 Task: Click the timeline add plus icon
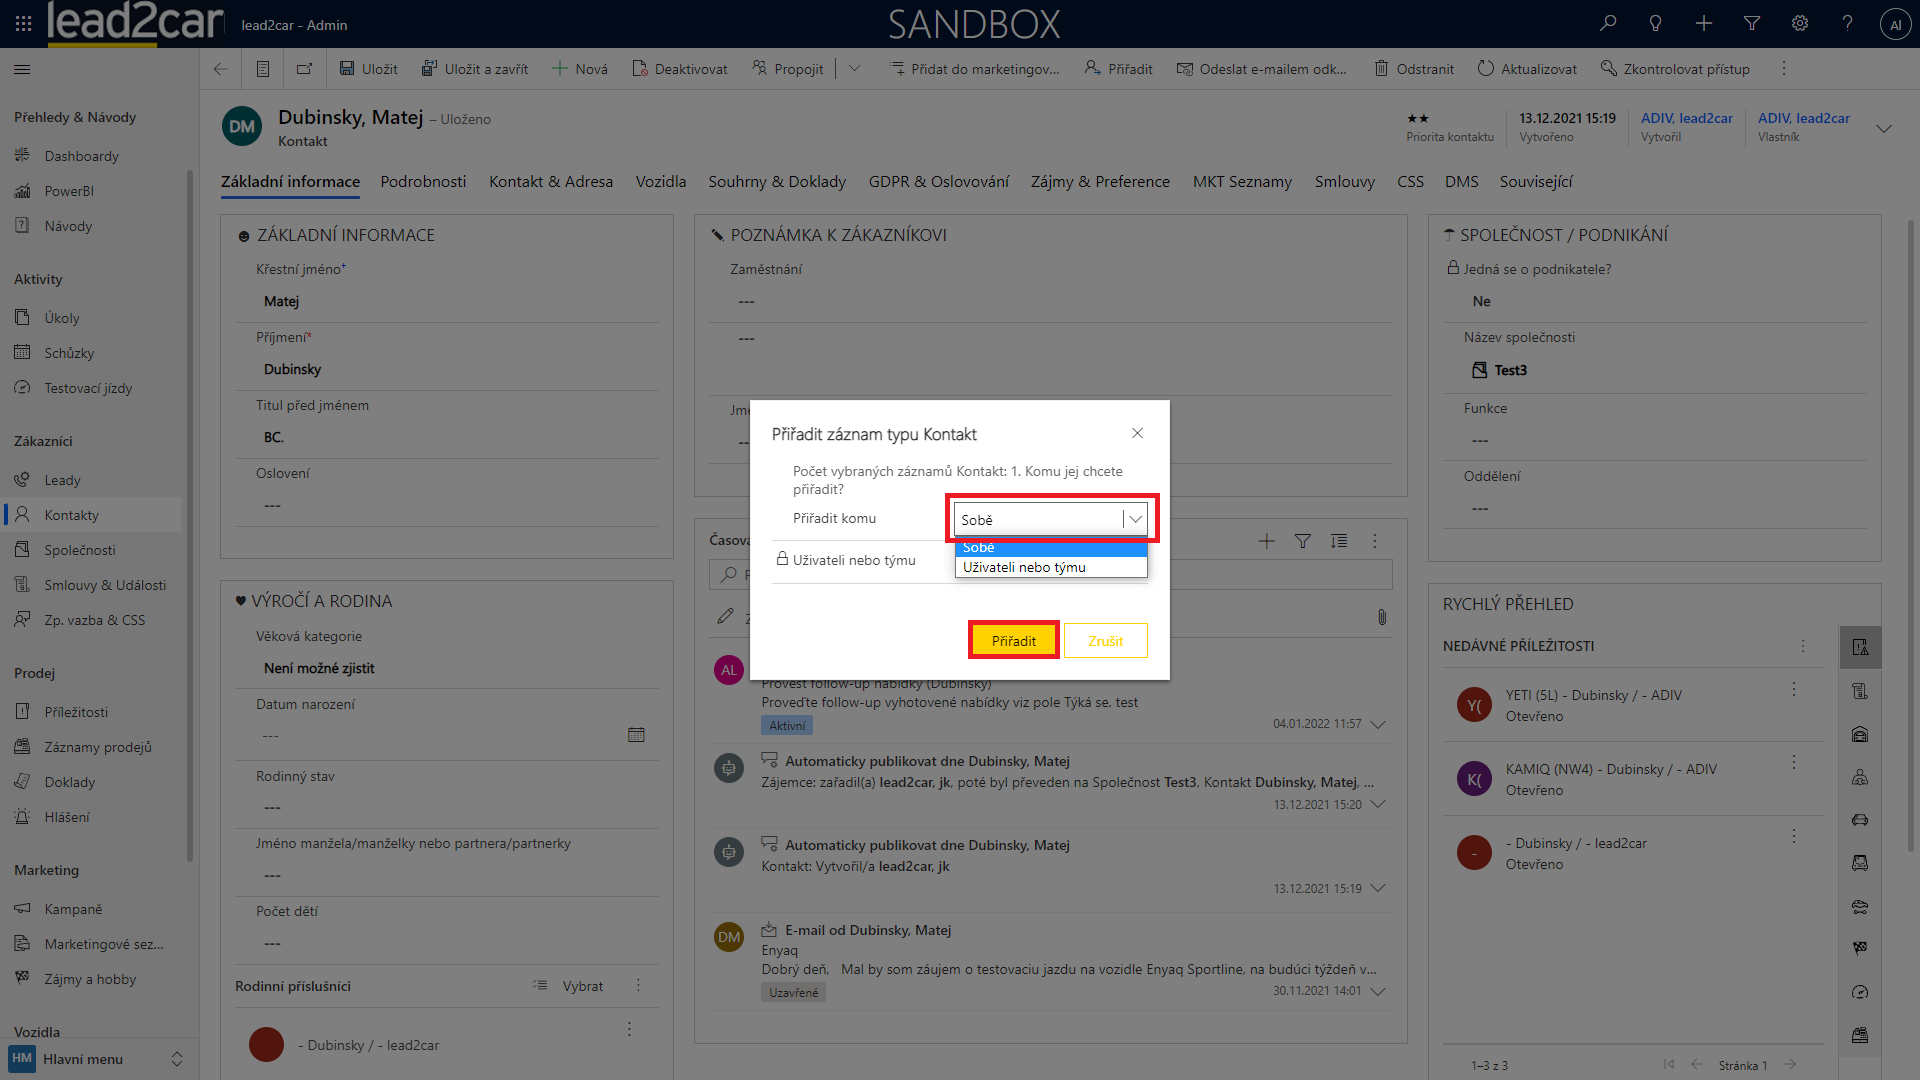pos(1266,541)
